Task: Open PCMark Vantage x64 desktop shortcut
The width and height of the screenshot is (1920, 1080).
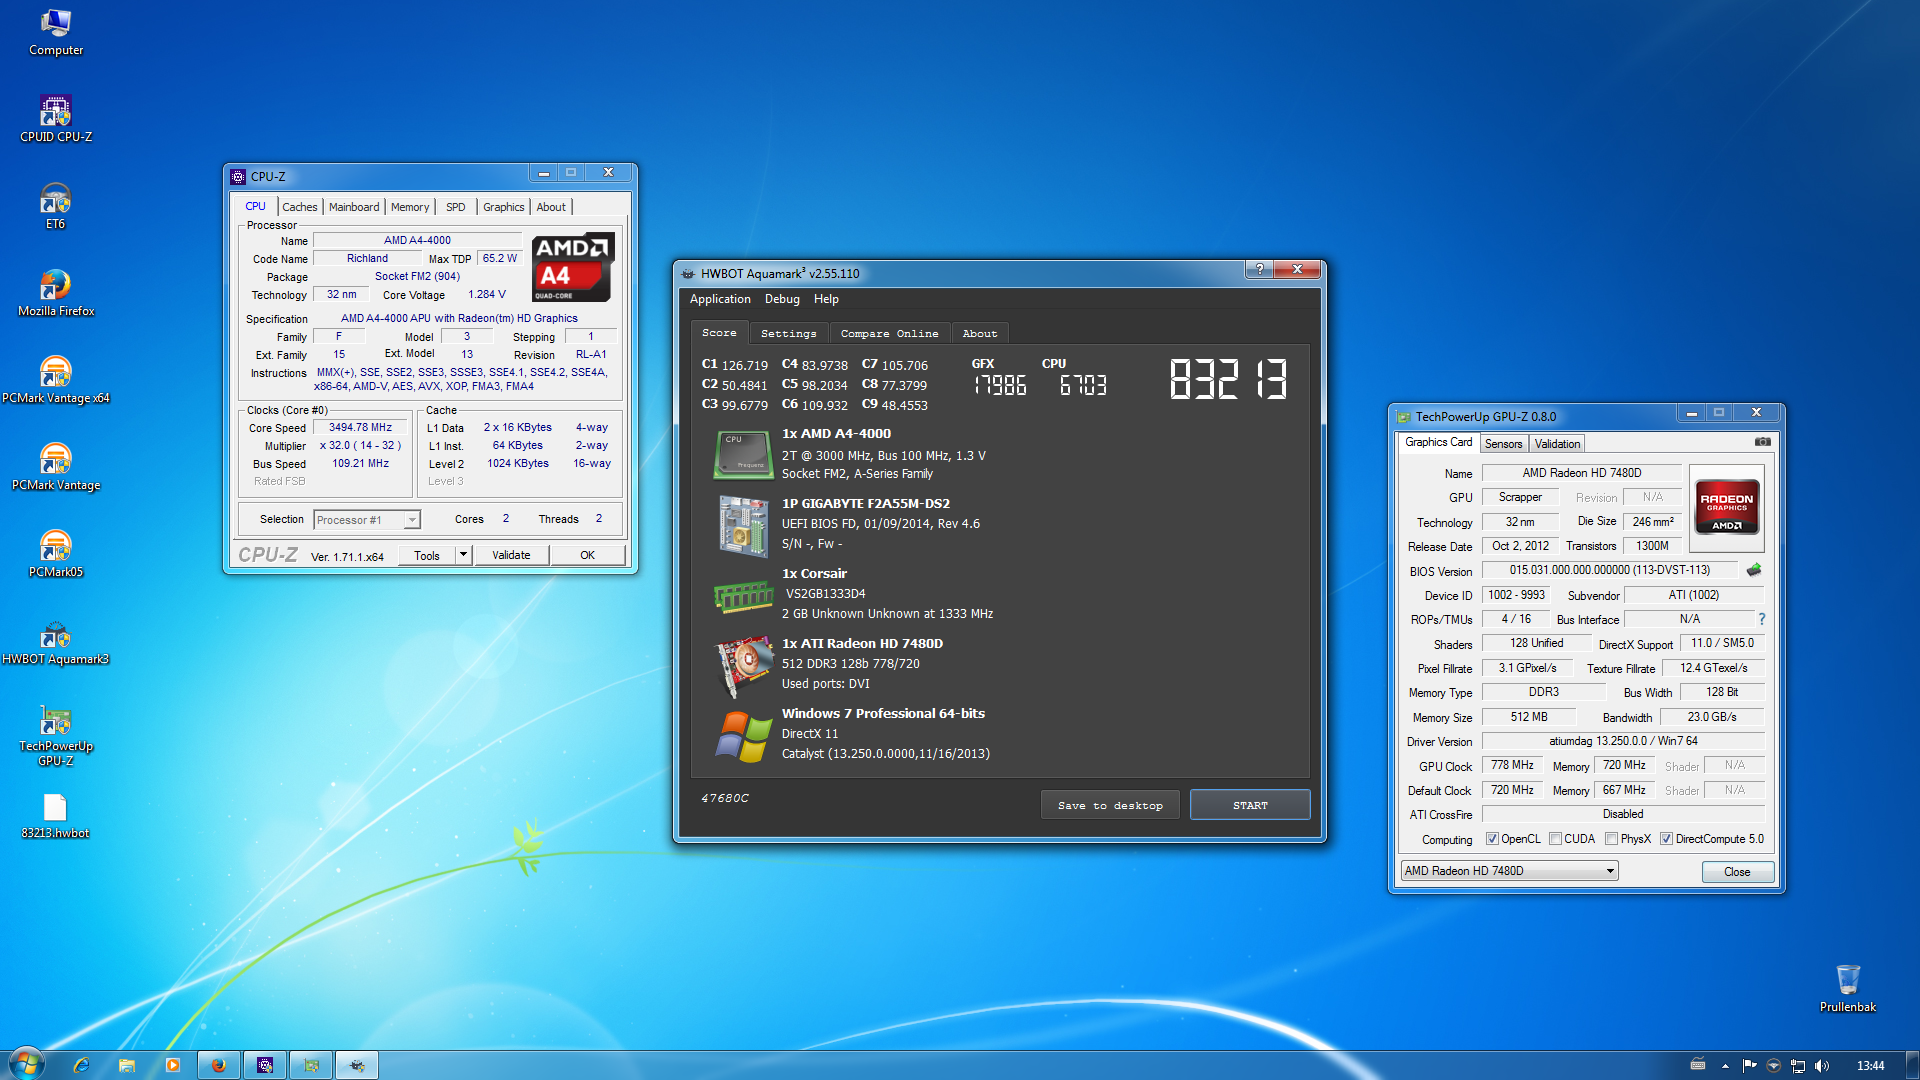Action: (x=56, y=380)
